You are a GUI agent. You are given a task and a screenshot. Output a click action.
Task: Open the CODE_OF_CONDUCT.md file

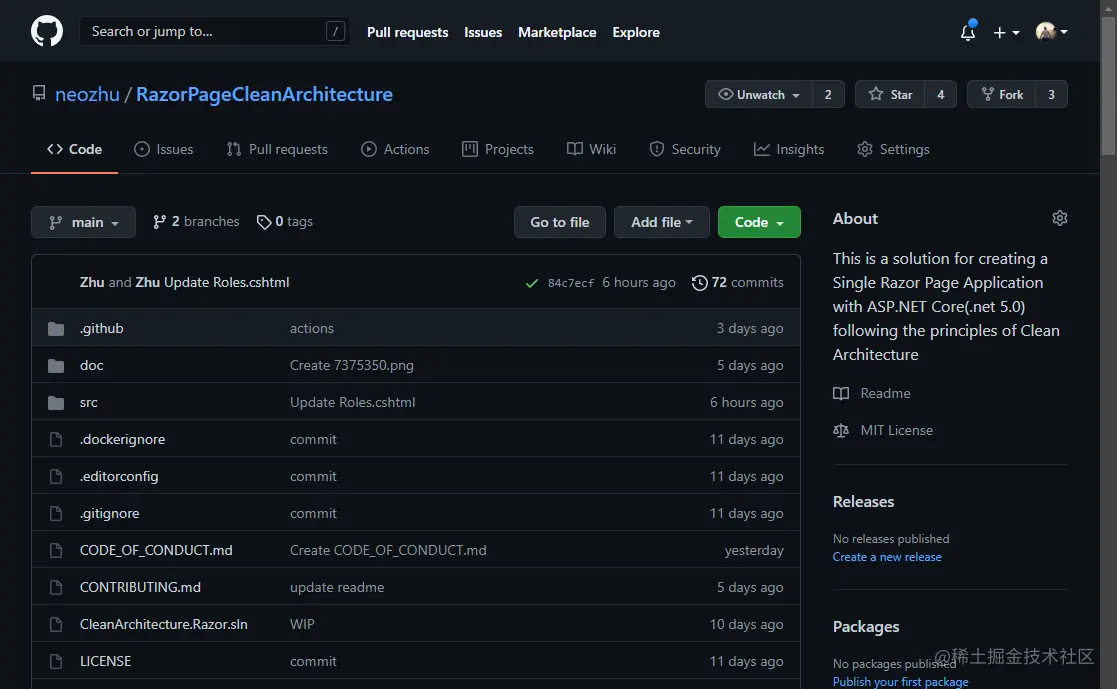click(156, 550)
